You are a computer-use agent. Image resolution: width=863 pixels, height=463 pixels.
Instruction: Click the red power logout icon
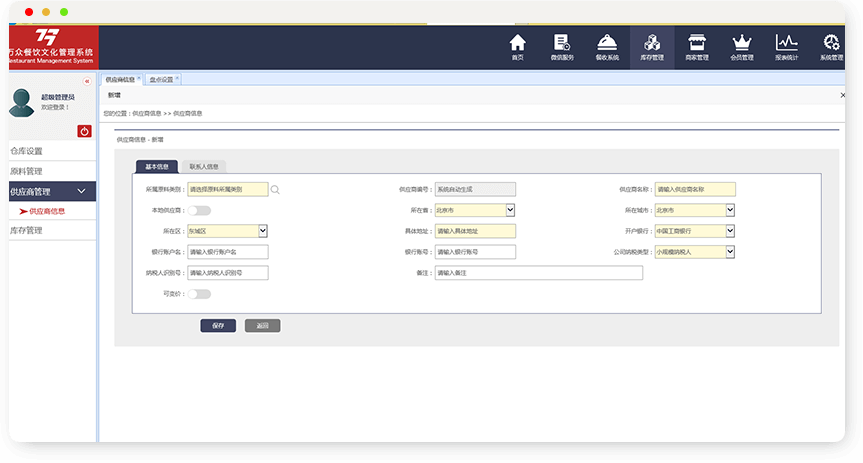(x=85, y=131)
